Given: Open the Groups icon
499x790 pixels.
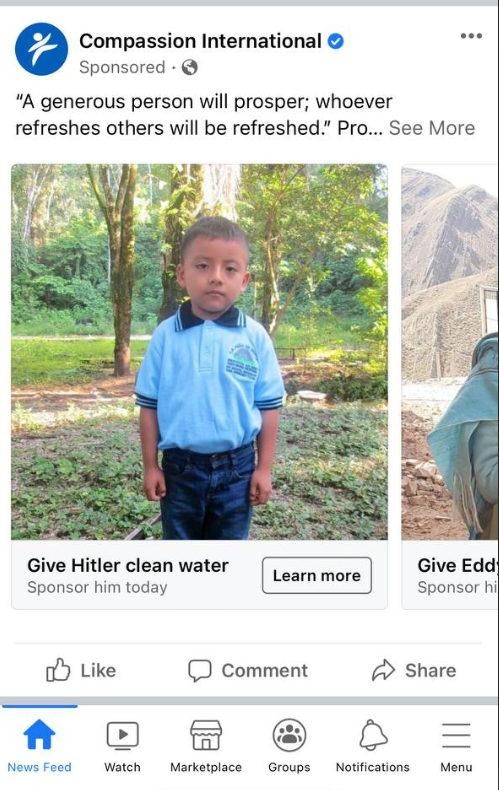Looking at the screenshot, I should point(289,735).
